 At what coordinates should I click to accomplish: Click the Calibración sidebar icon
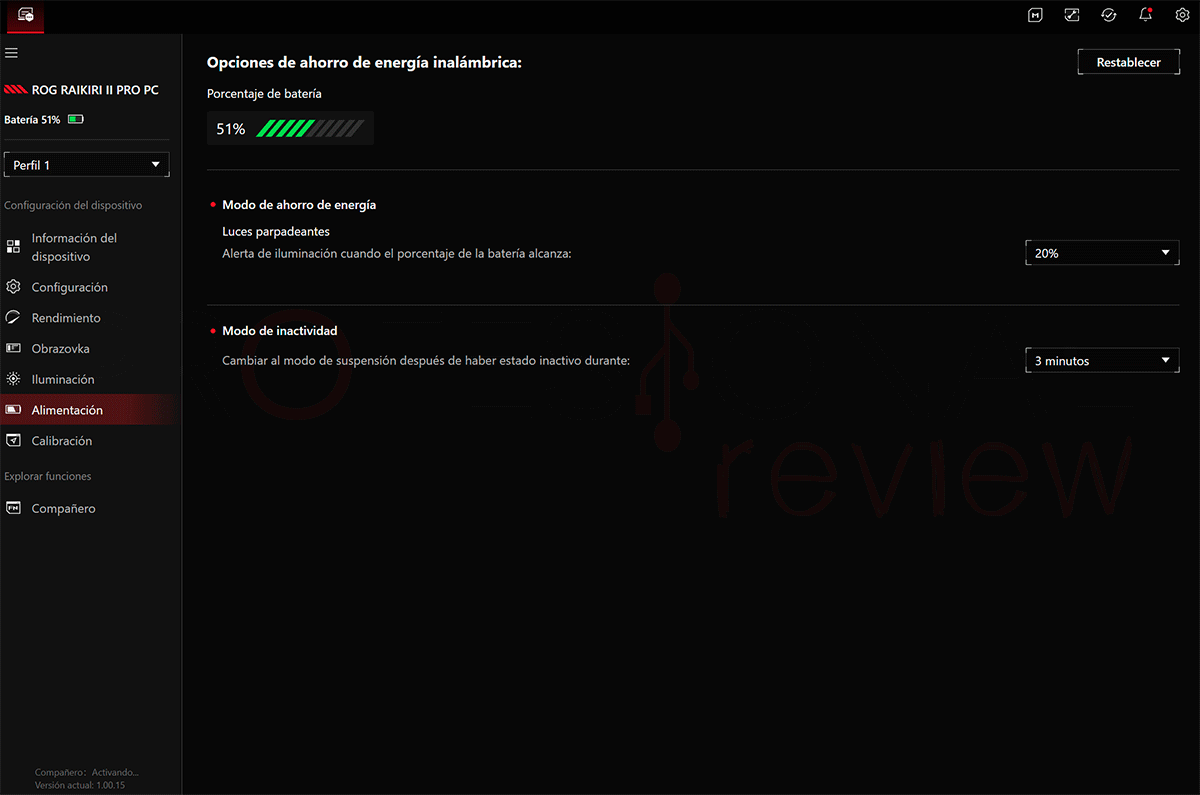pyautogui.click(x=13, y=441)
